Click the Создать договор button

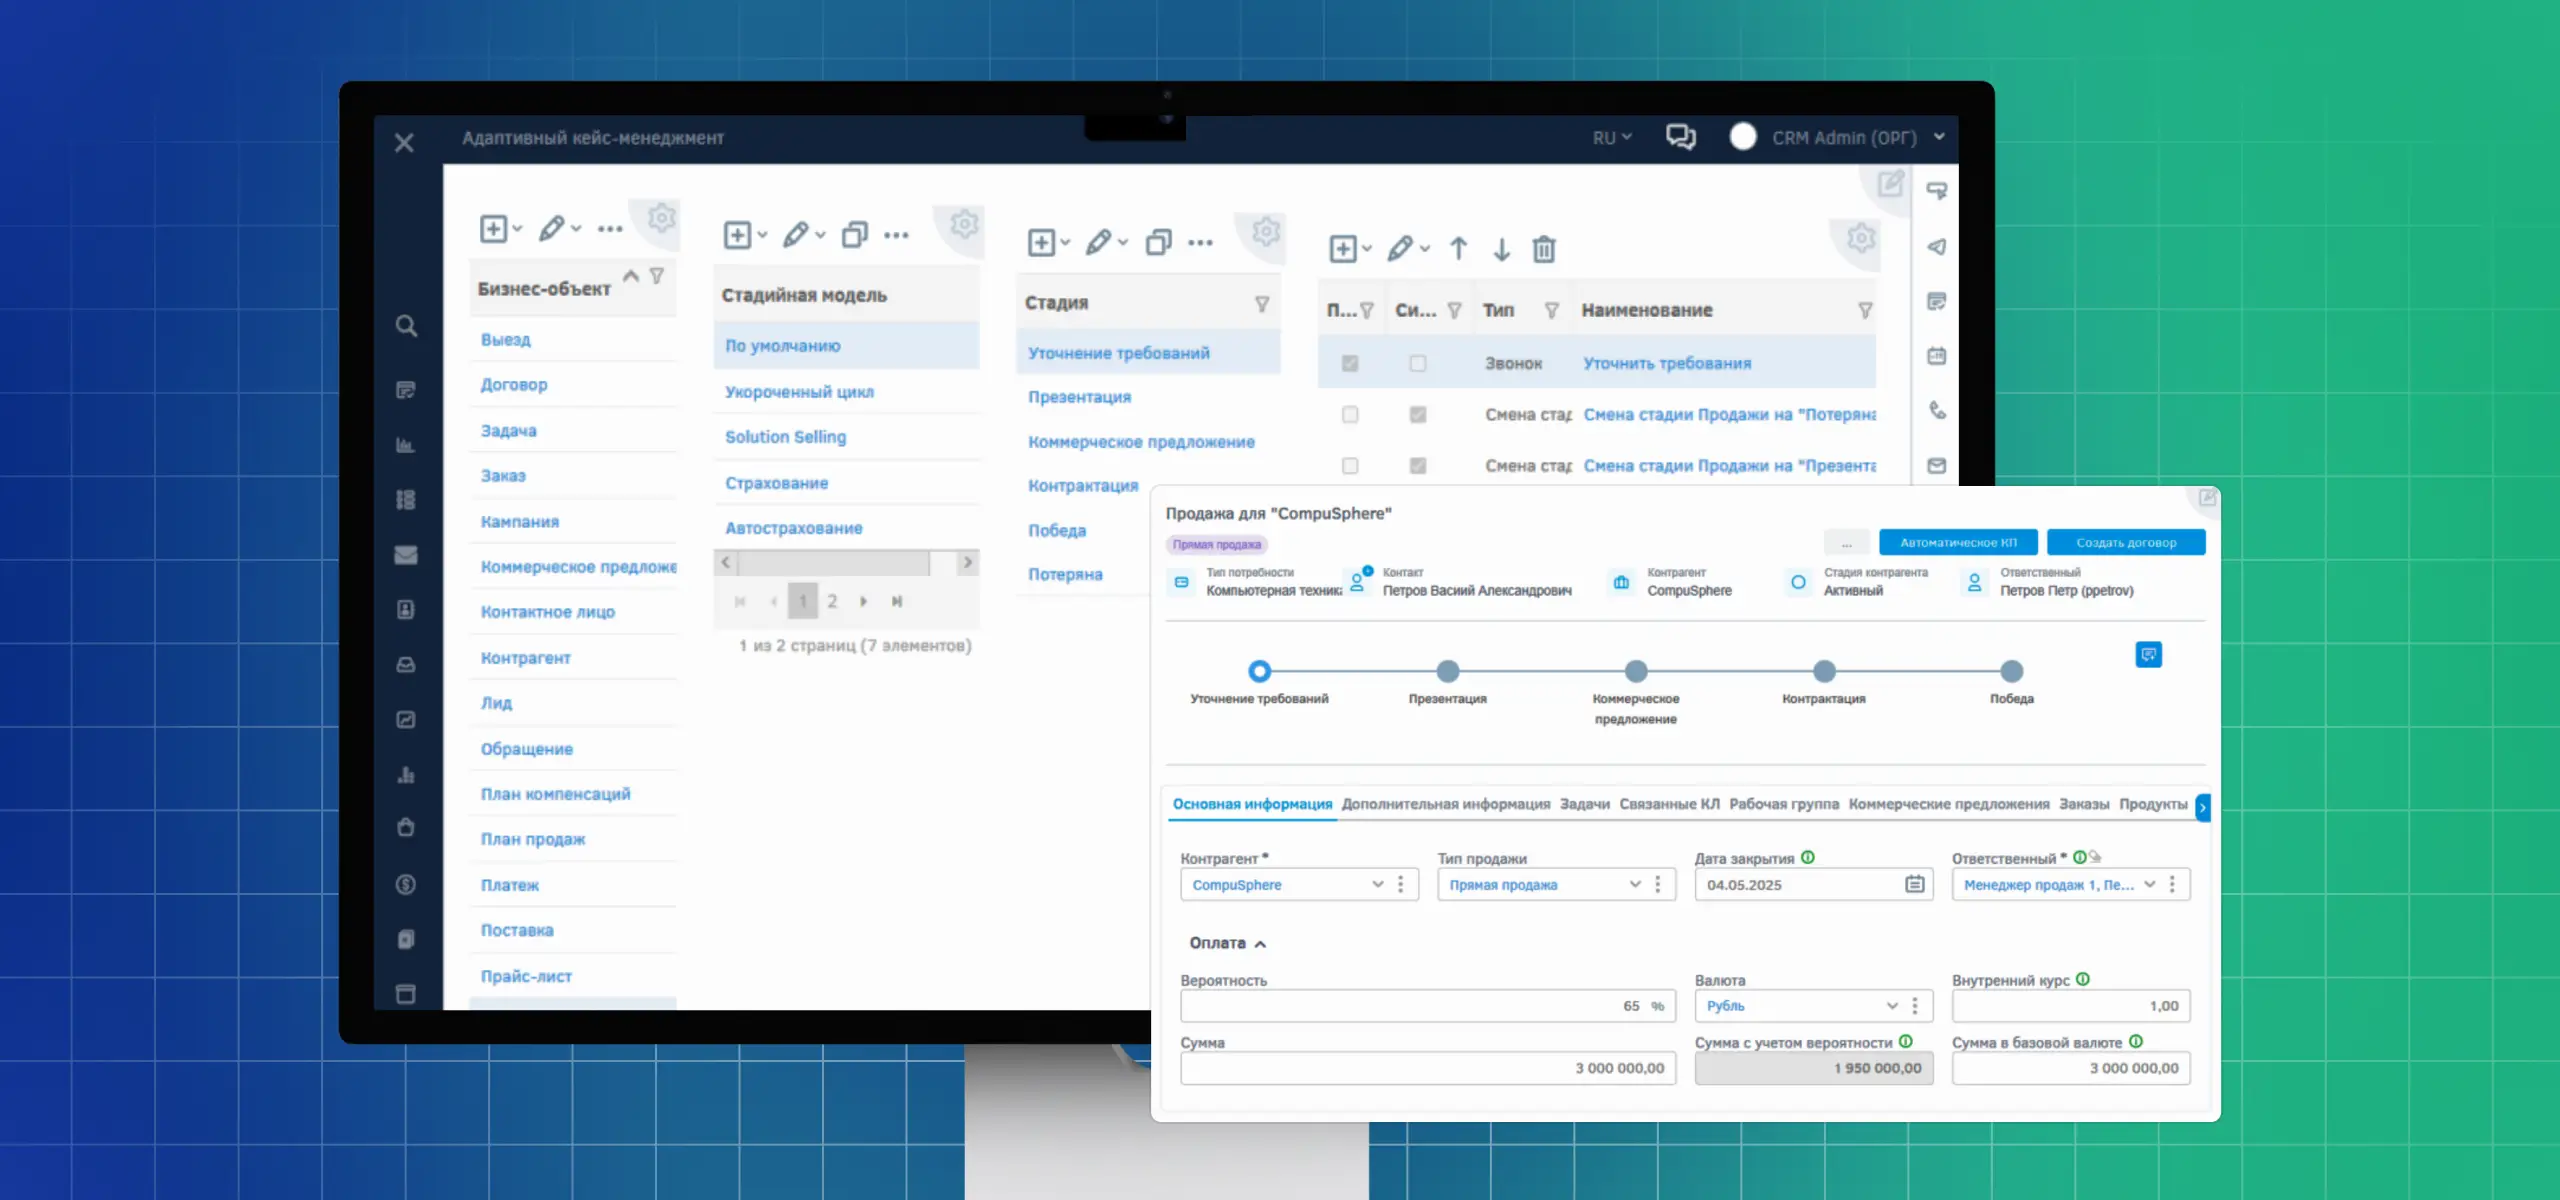click(2126, 542)
